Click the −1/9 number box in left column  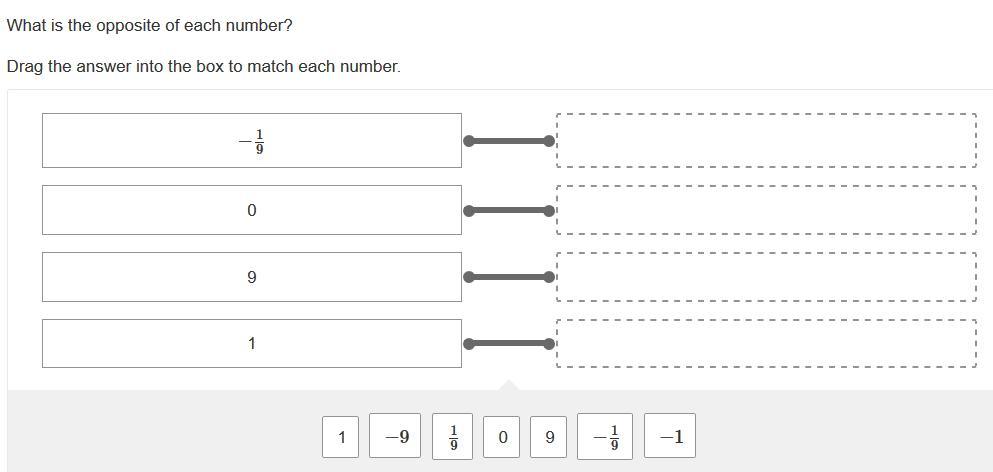(x=251, y=141)
